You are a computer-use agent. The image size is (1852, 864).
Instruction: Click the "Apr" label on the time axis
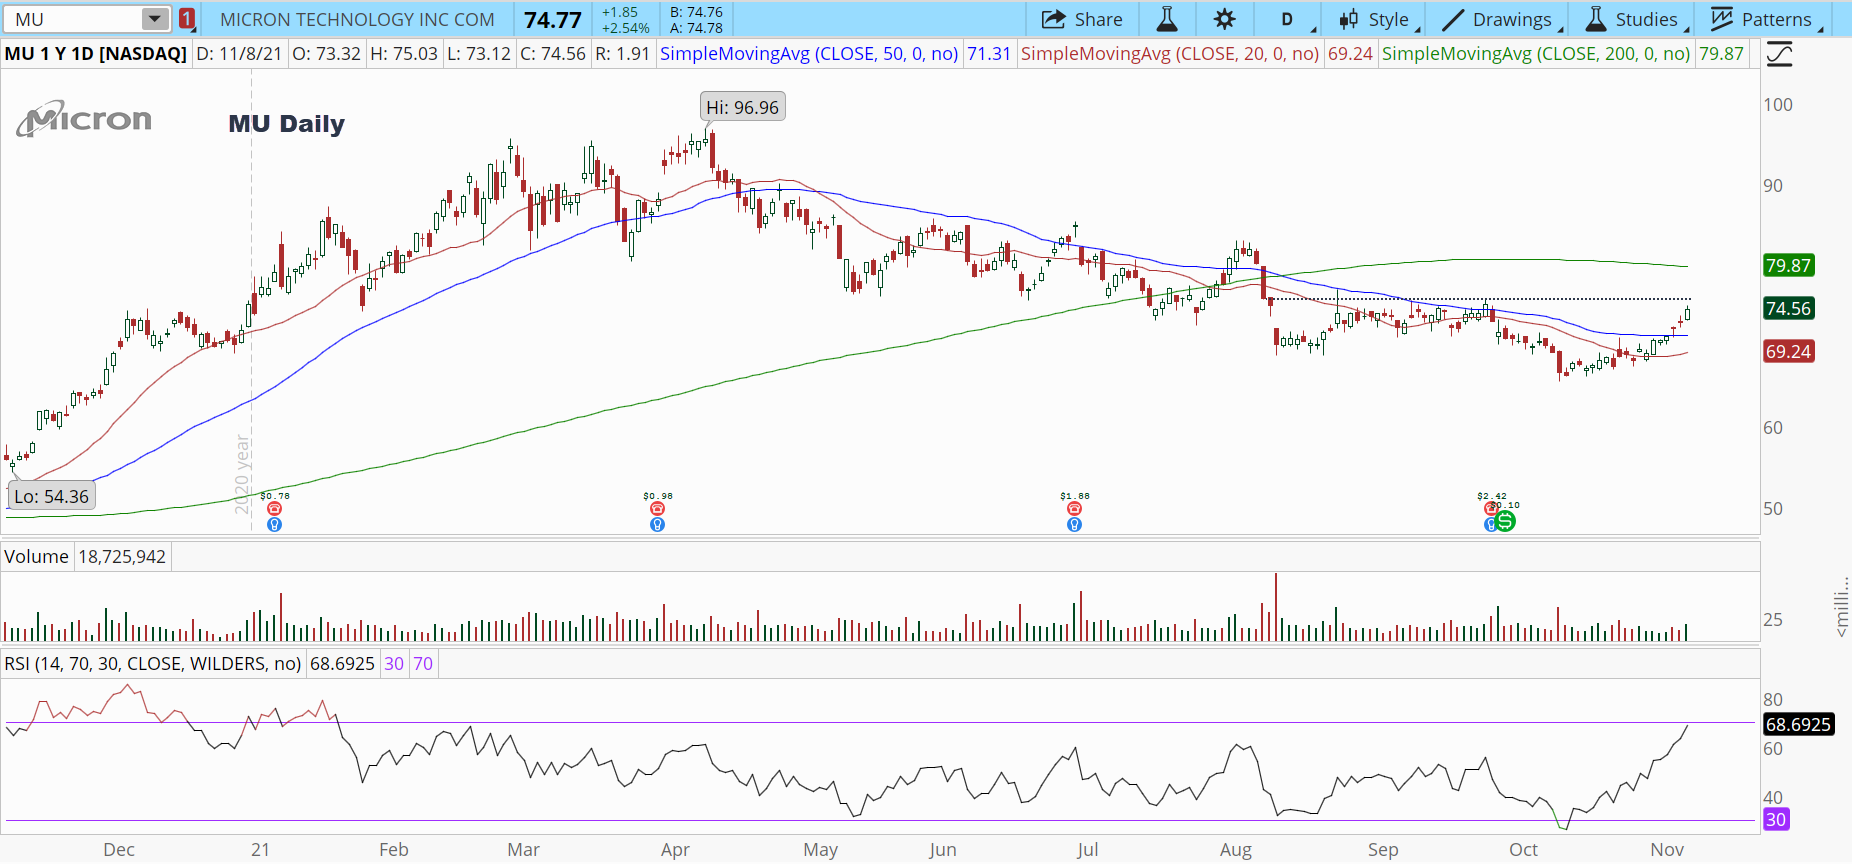pos(675,850)
